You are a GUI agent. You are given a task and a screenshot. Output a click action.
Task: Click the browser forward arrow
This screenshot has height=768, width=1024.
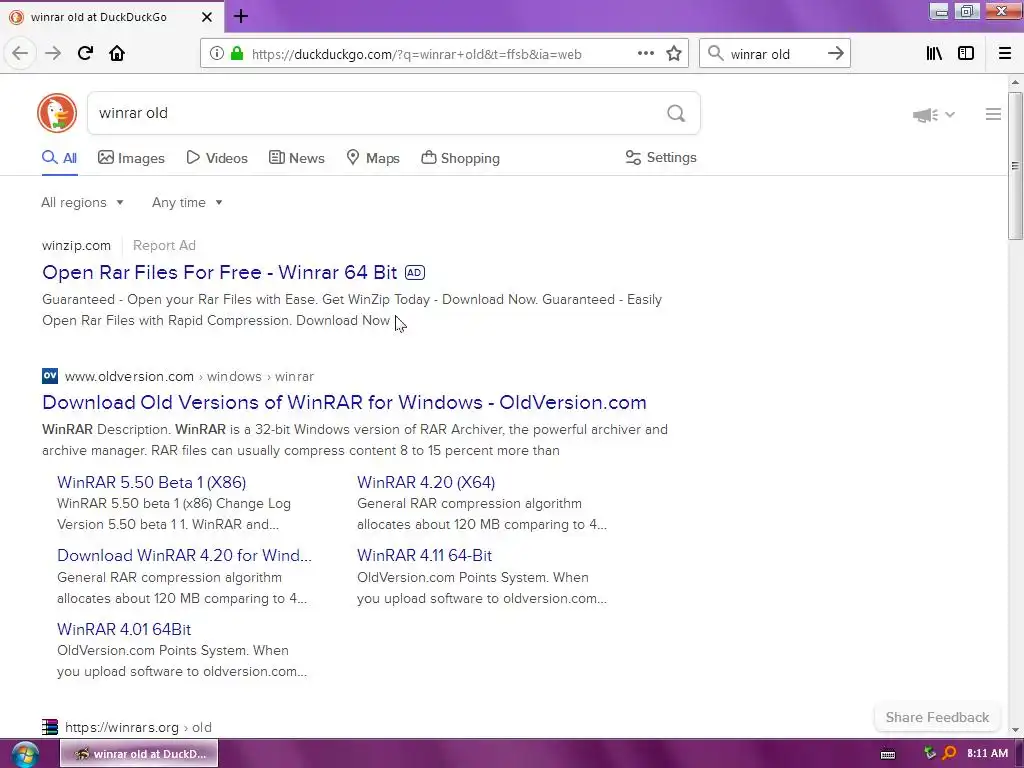point(53,53)
